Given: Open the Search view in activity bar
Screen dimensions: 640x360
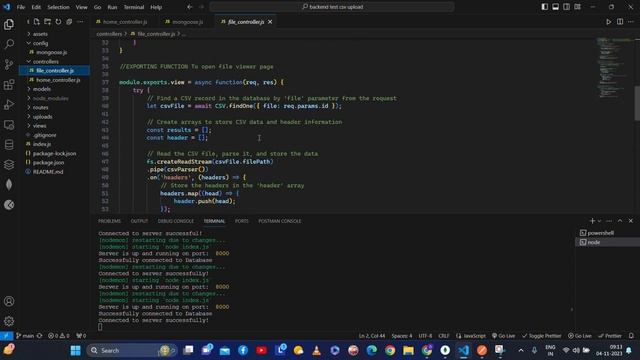Looking at the screenshot, I should tap(9, 44).
